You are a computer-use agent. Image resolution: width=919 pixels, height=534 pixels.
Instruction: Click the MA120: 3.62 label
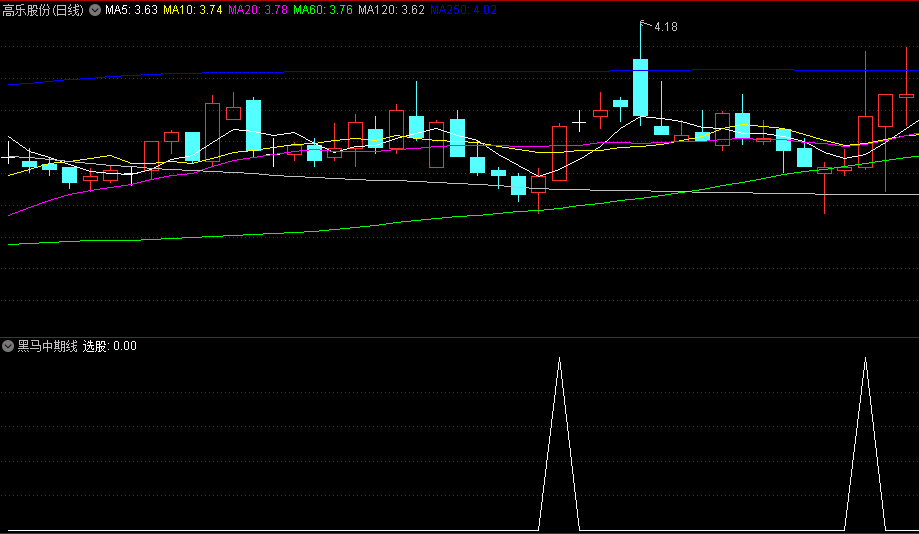[391, 10]
